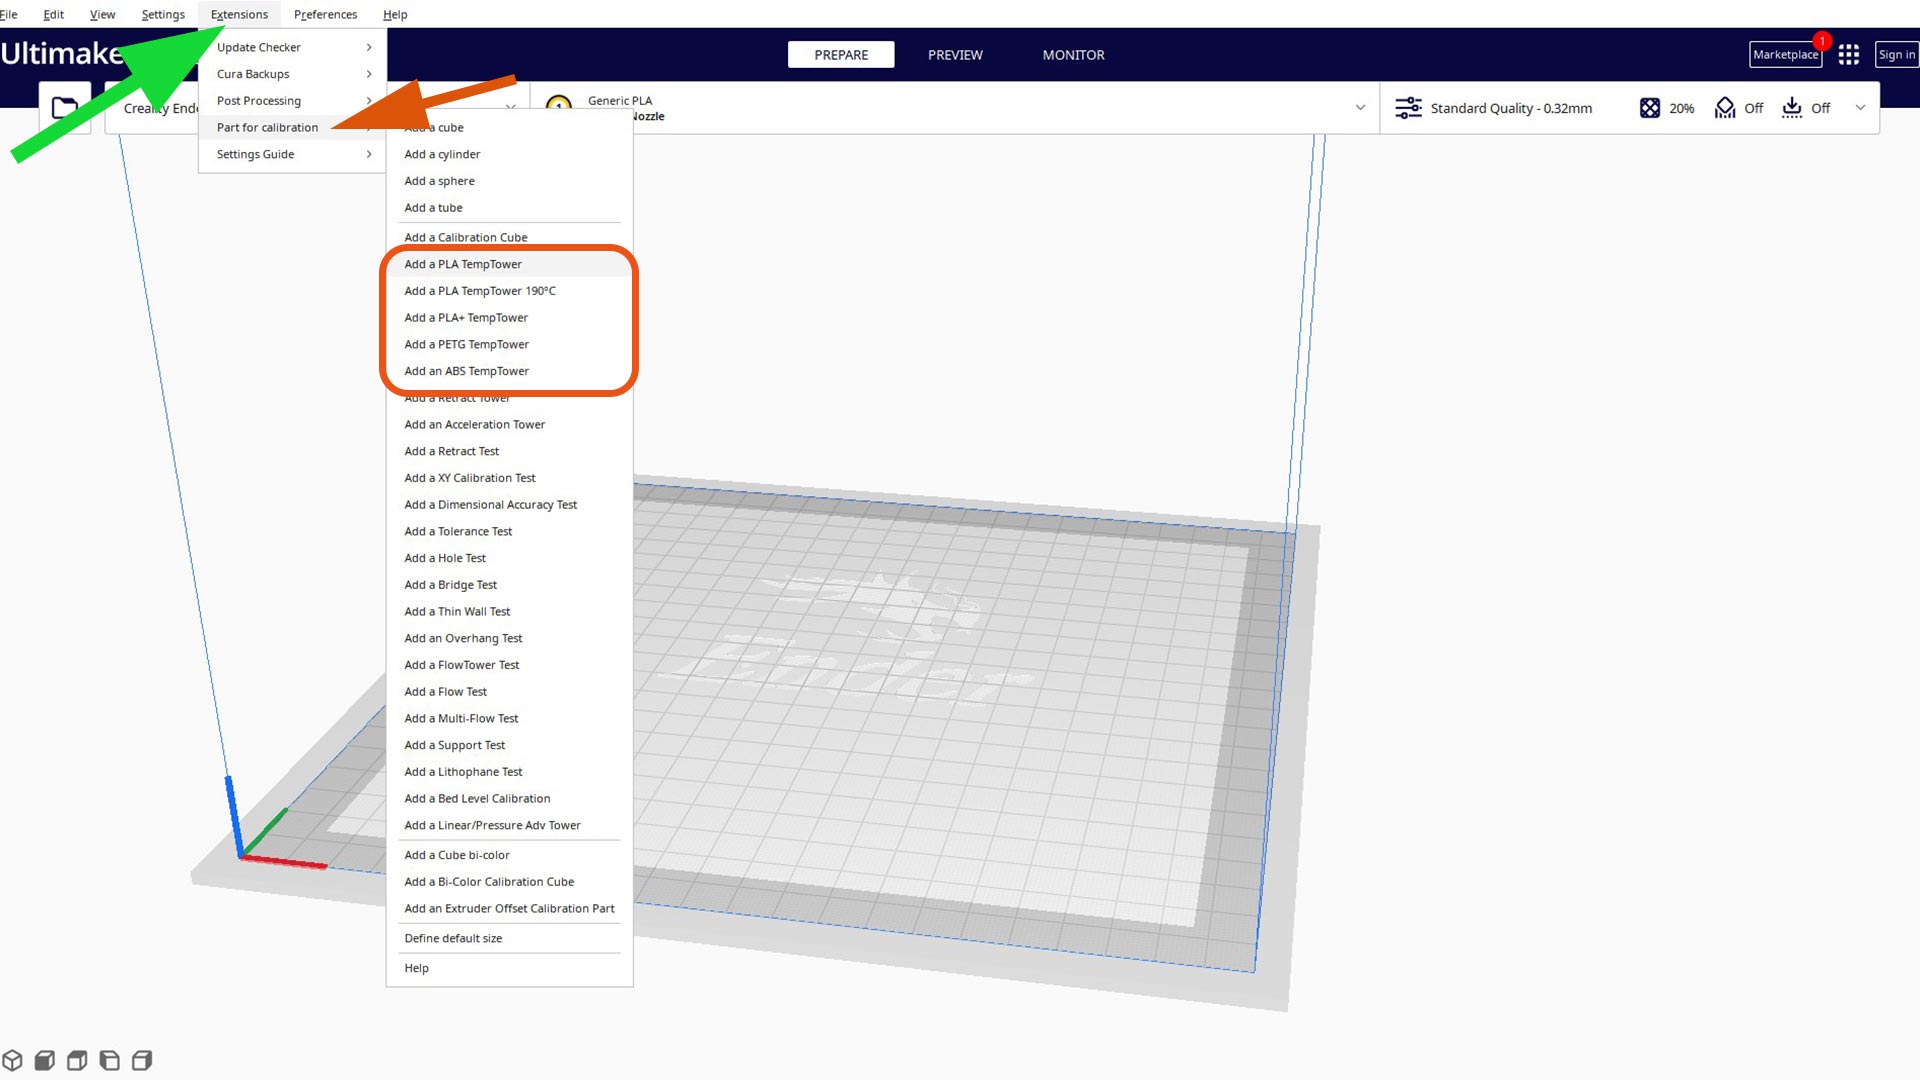Open the Marketplace
Screen dimensions: 1920x1080
point(1785,55)
